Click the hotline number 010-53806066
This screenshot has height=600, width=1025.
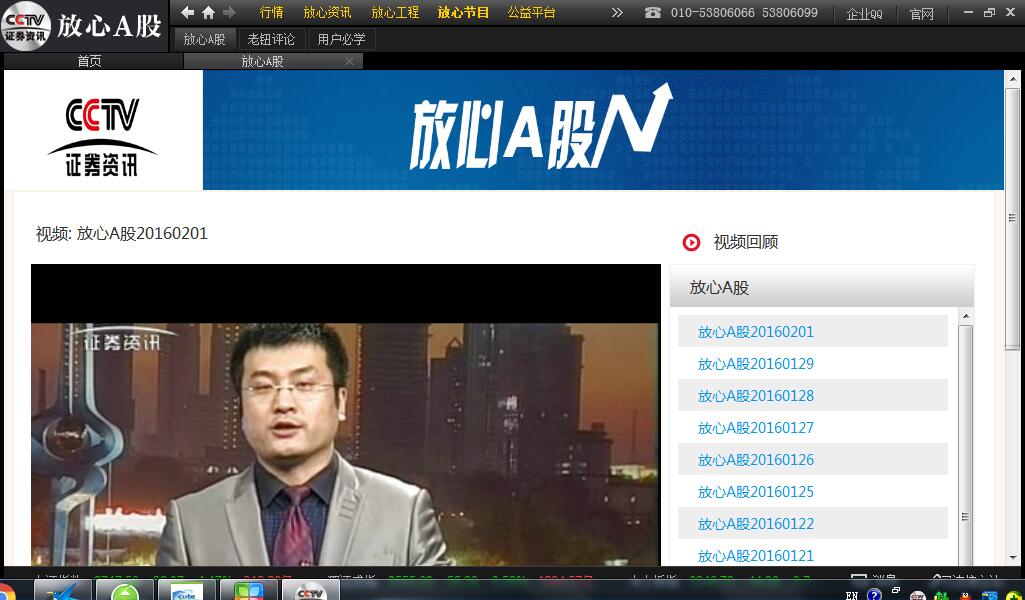[x=713, y=12]
